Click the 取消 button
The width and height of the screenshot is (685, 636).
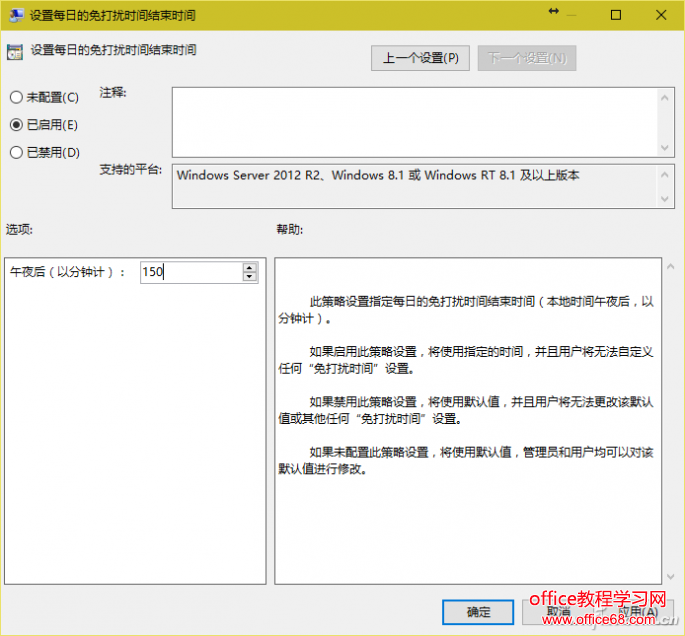(x=558, y=612)
